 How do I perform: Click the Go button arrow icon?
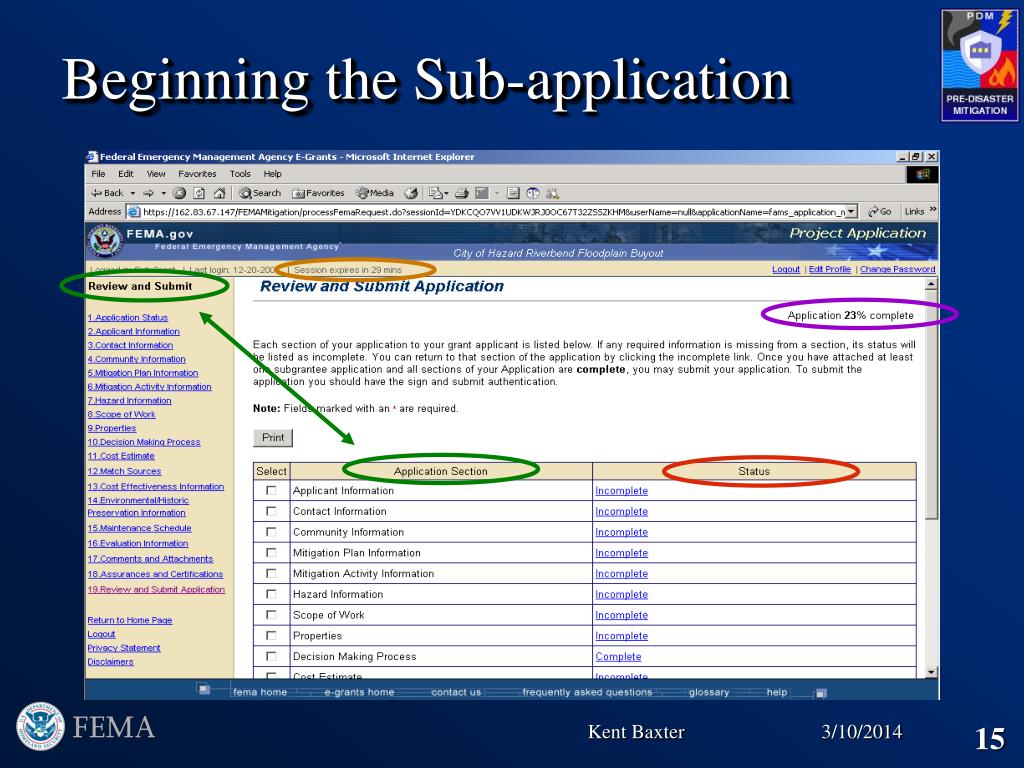(872, 212)
